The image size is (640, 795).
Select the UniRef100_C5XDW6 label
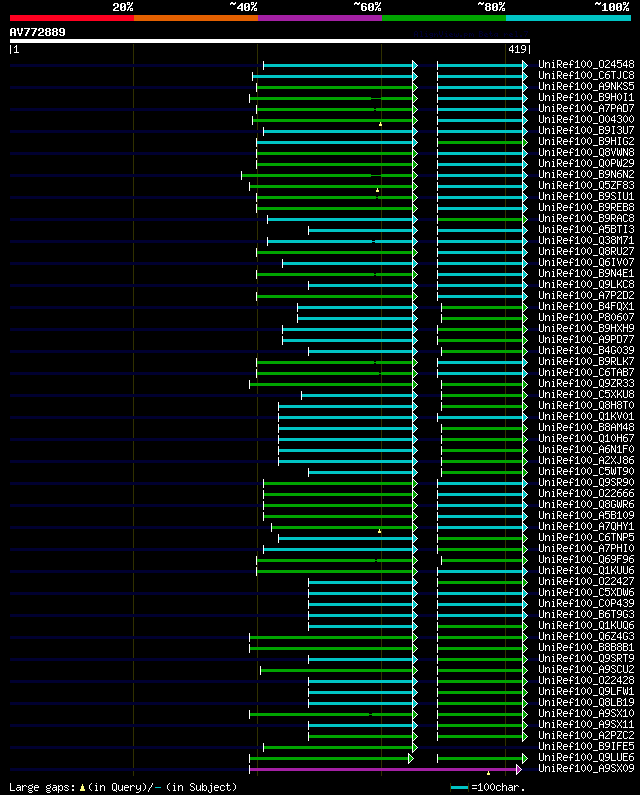coord(586,593)
